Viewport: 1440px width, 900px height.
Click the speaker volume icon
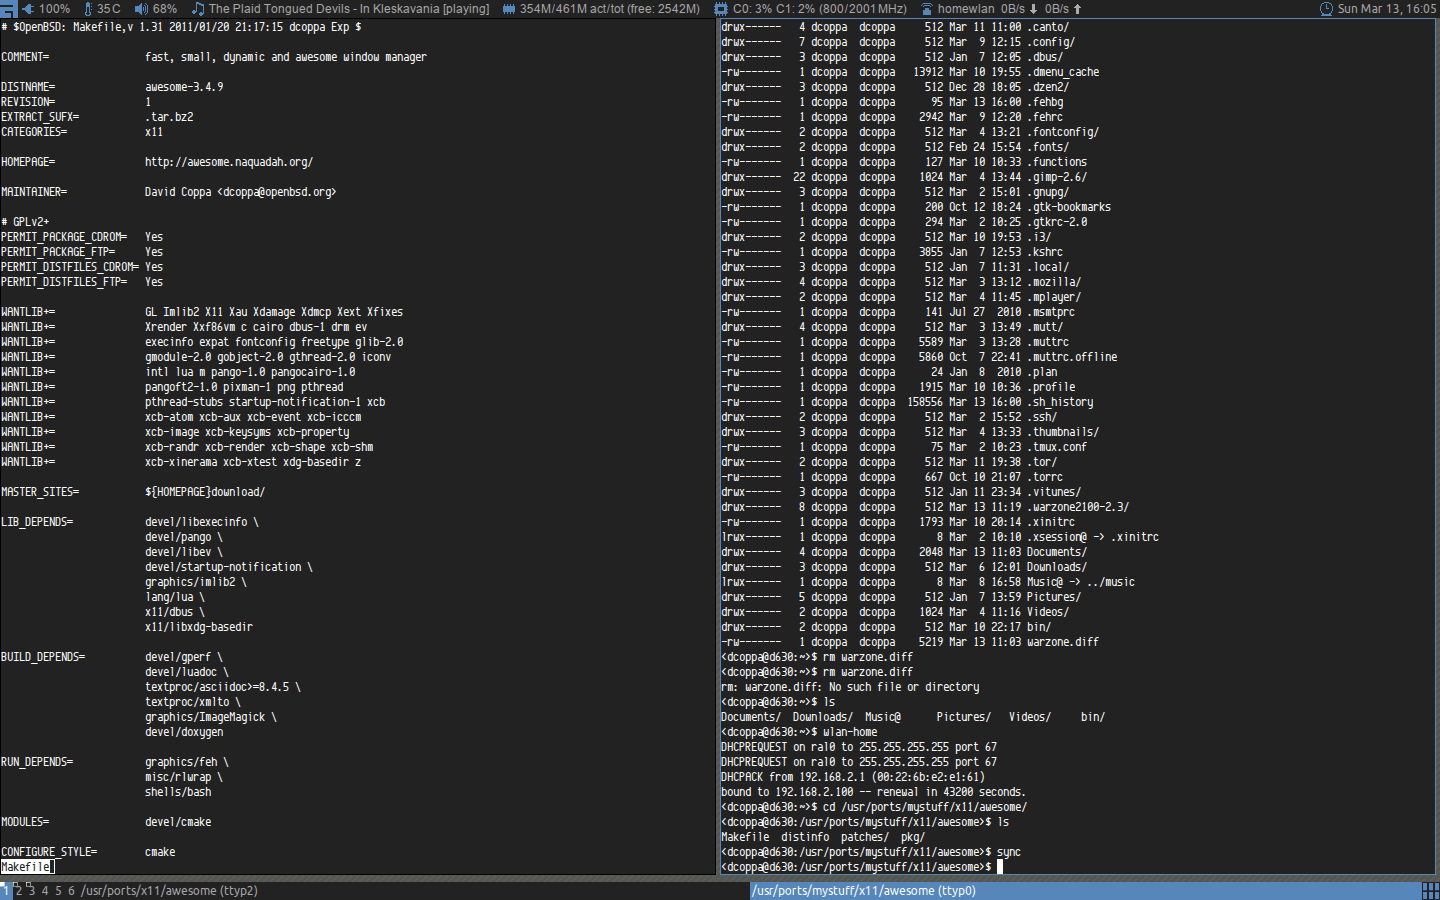[x=141, y=8]
